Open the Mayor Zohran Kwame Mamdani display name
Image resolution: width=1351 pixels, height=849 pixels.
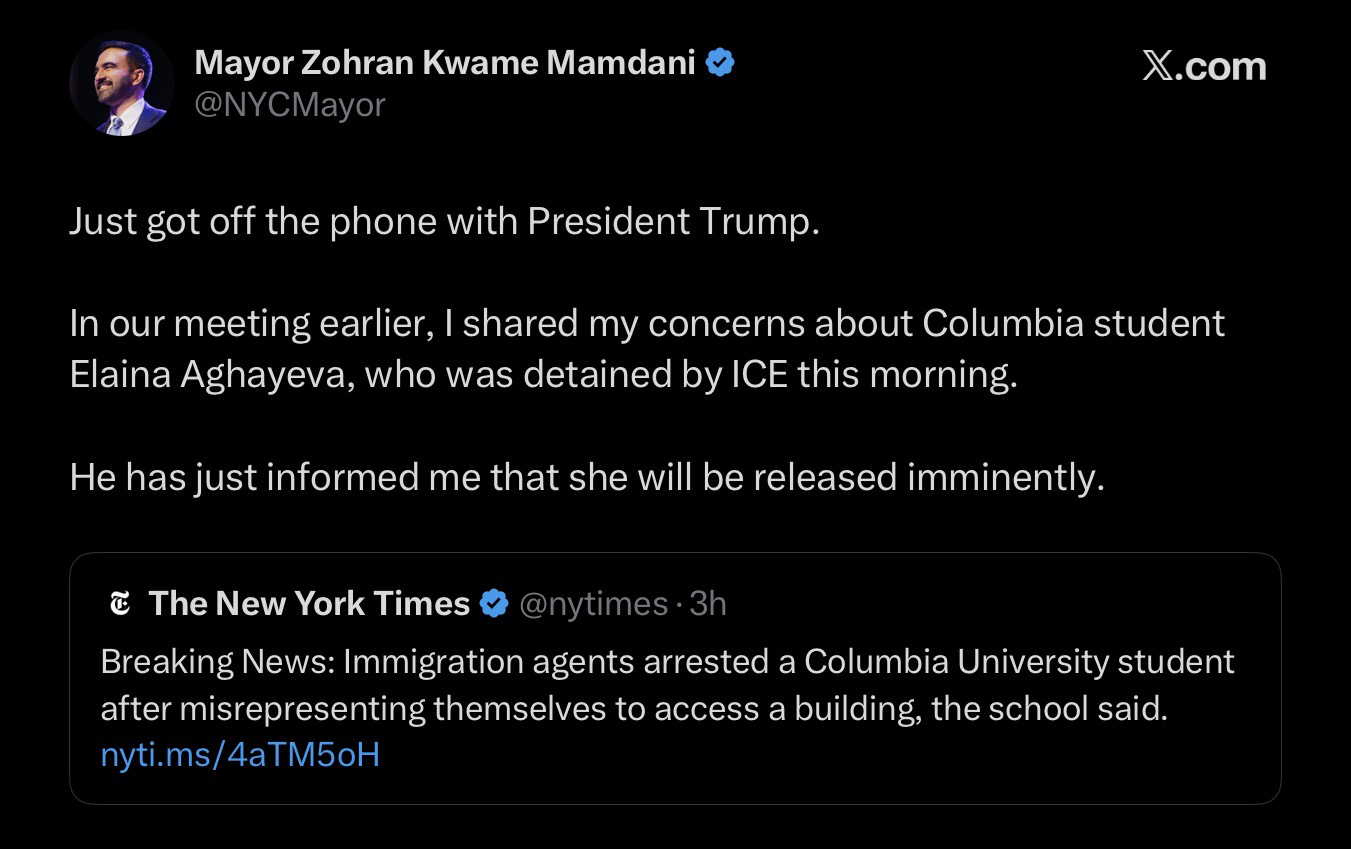444,63
